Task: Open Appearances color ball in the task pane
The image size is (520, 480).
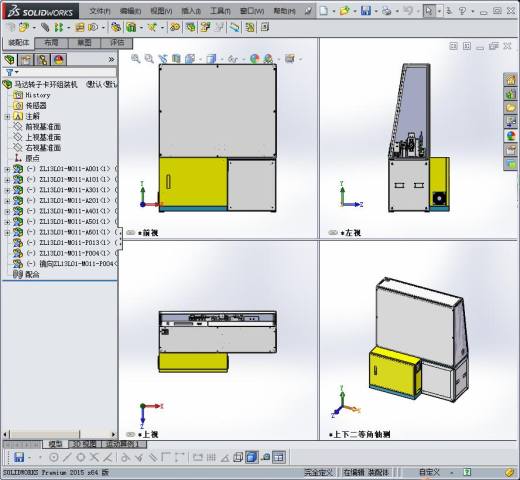Action: 511,136
